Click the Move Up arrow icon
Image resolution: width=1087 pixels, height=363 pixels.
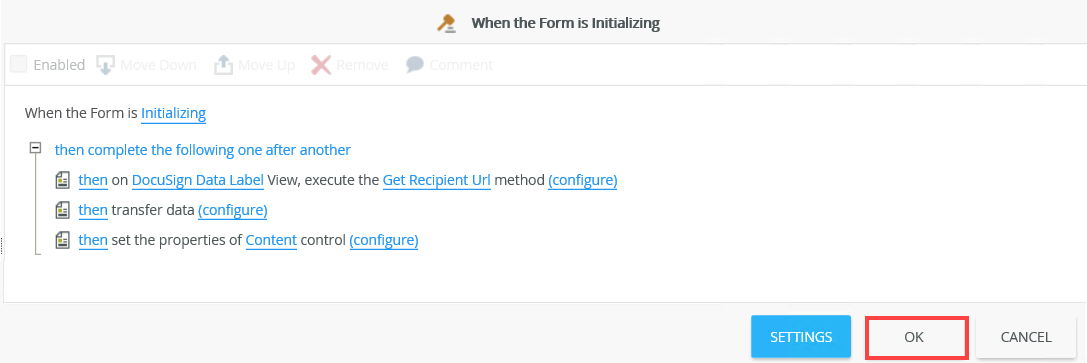point(223,64)
